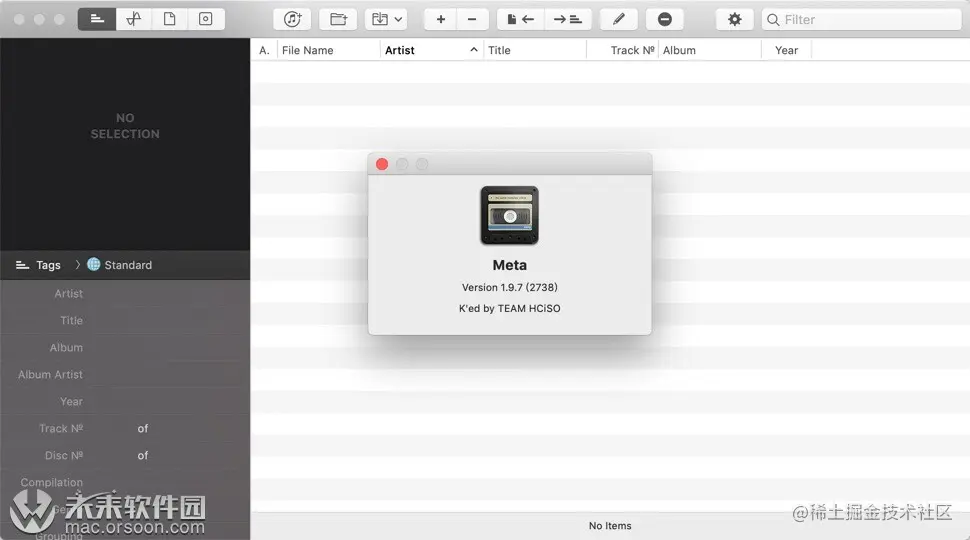
Task: Click the Year tag field in sidebar
Action: pos(167,401)
